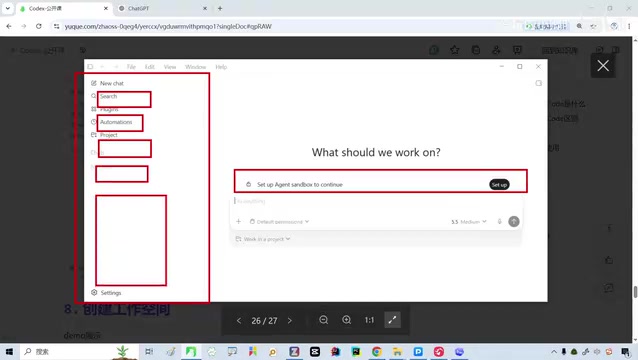Click the Set up button
Viewport: 638px width, 360px height.
pyautogui.click(x=499, y=185)
